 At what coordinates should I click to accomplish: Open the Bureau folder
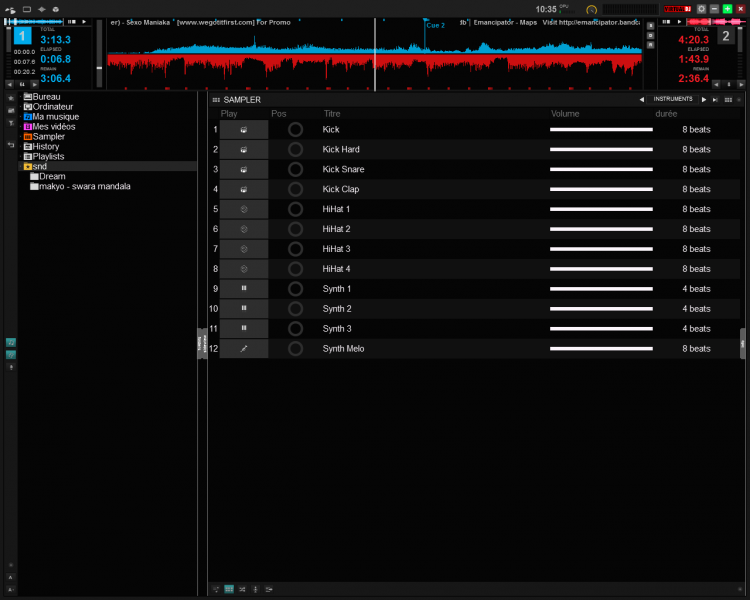point(42,97)
